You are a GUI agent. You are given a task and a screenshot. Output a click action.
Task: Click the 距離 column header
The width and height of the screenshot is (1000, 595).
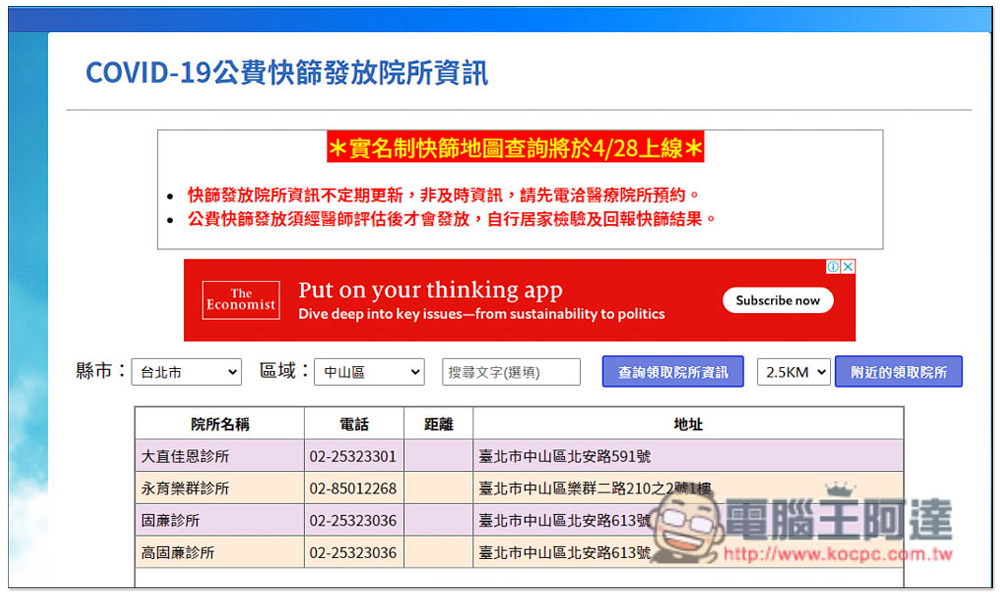click(x=438, y=424)
